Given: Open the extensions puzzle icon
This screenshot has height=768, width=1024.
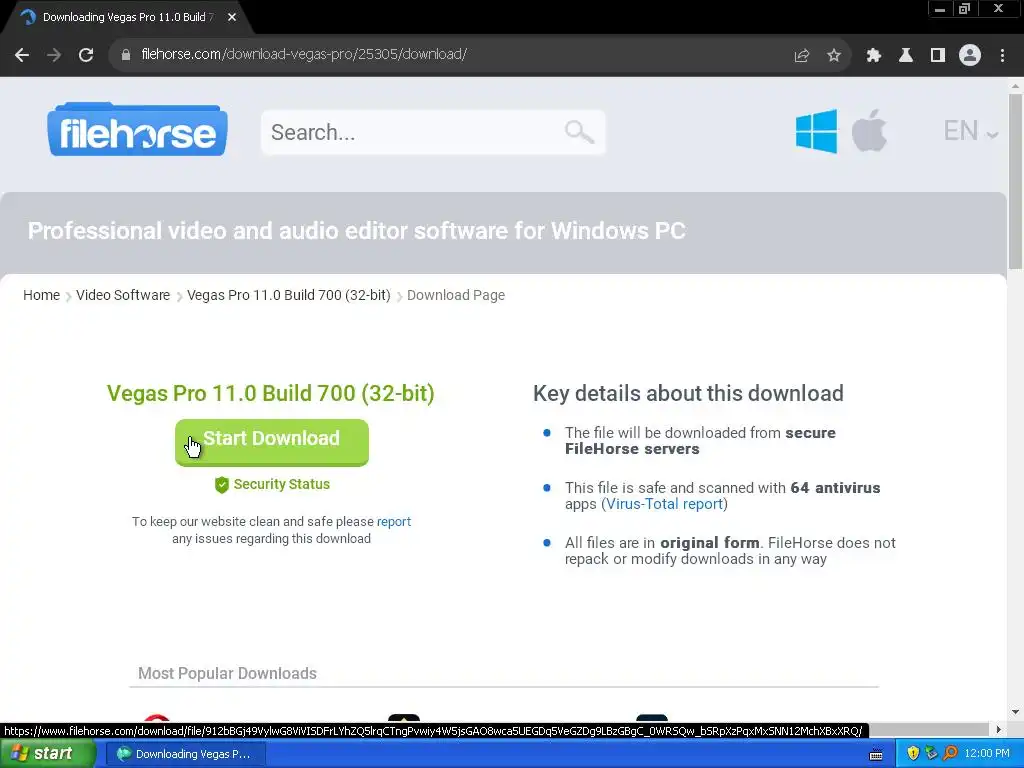Looking at the screenshot, I should click(873, 56).
